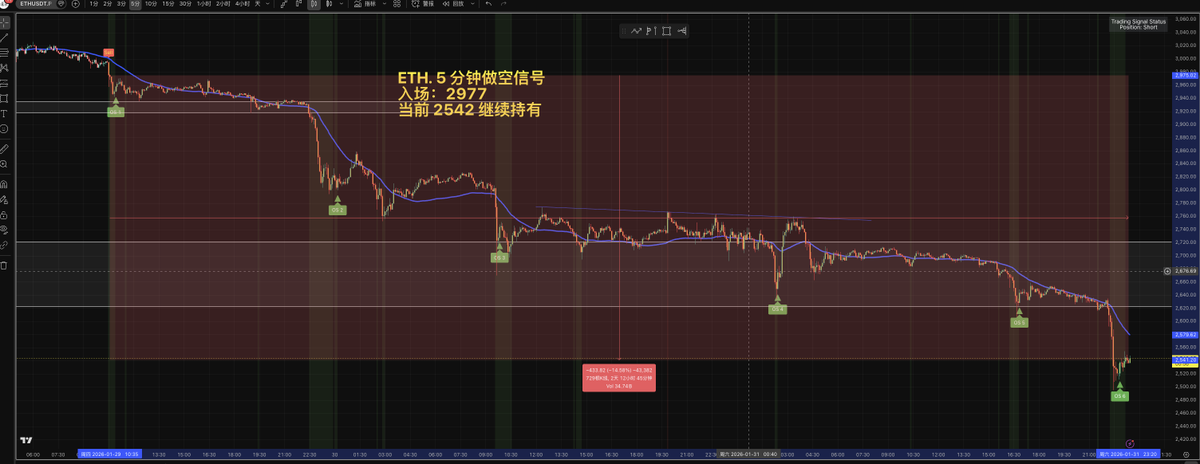Image resolution: width=1200 pixels, height=464 pixels.
Task: Switch to the 1小时 interval
Action: pos(204,4)
